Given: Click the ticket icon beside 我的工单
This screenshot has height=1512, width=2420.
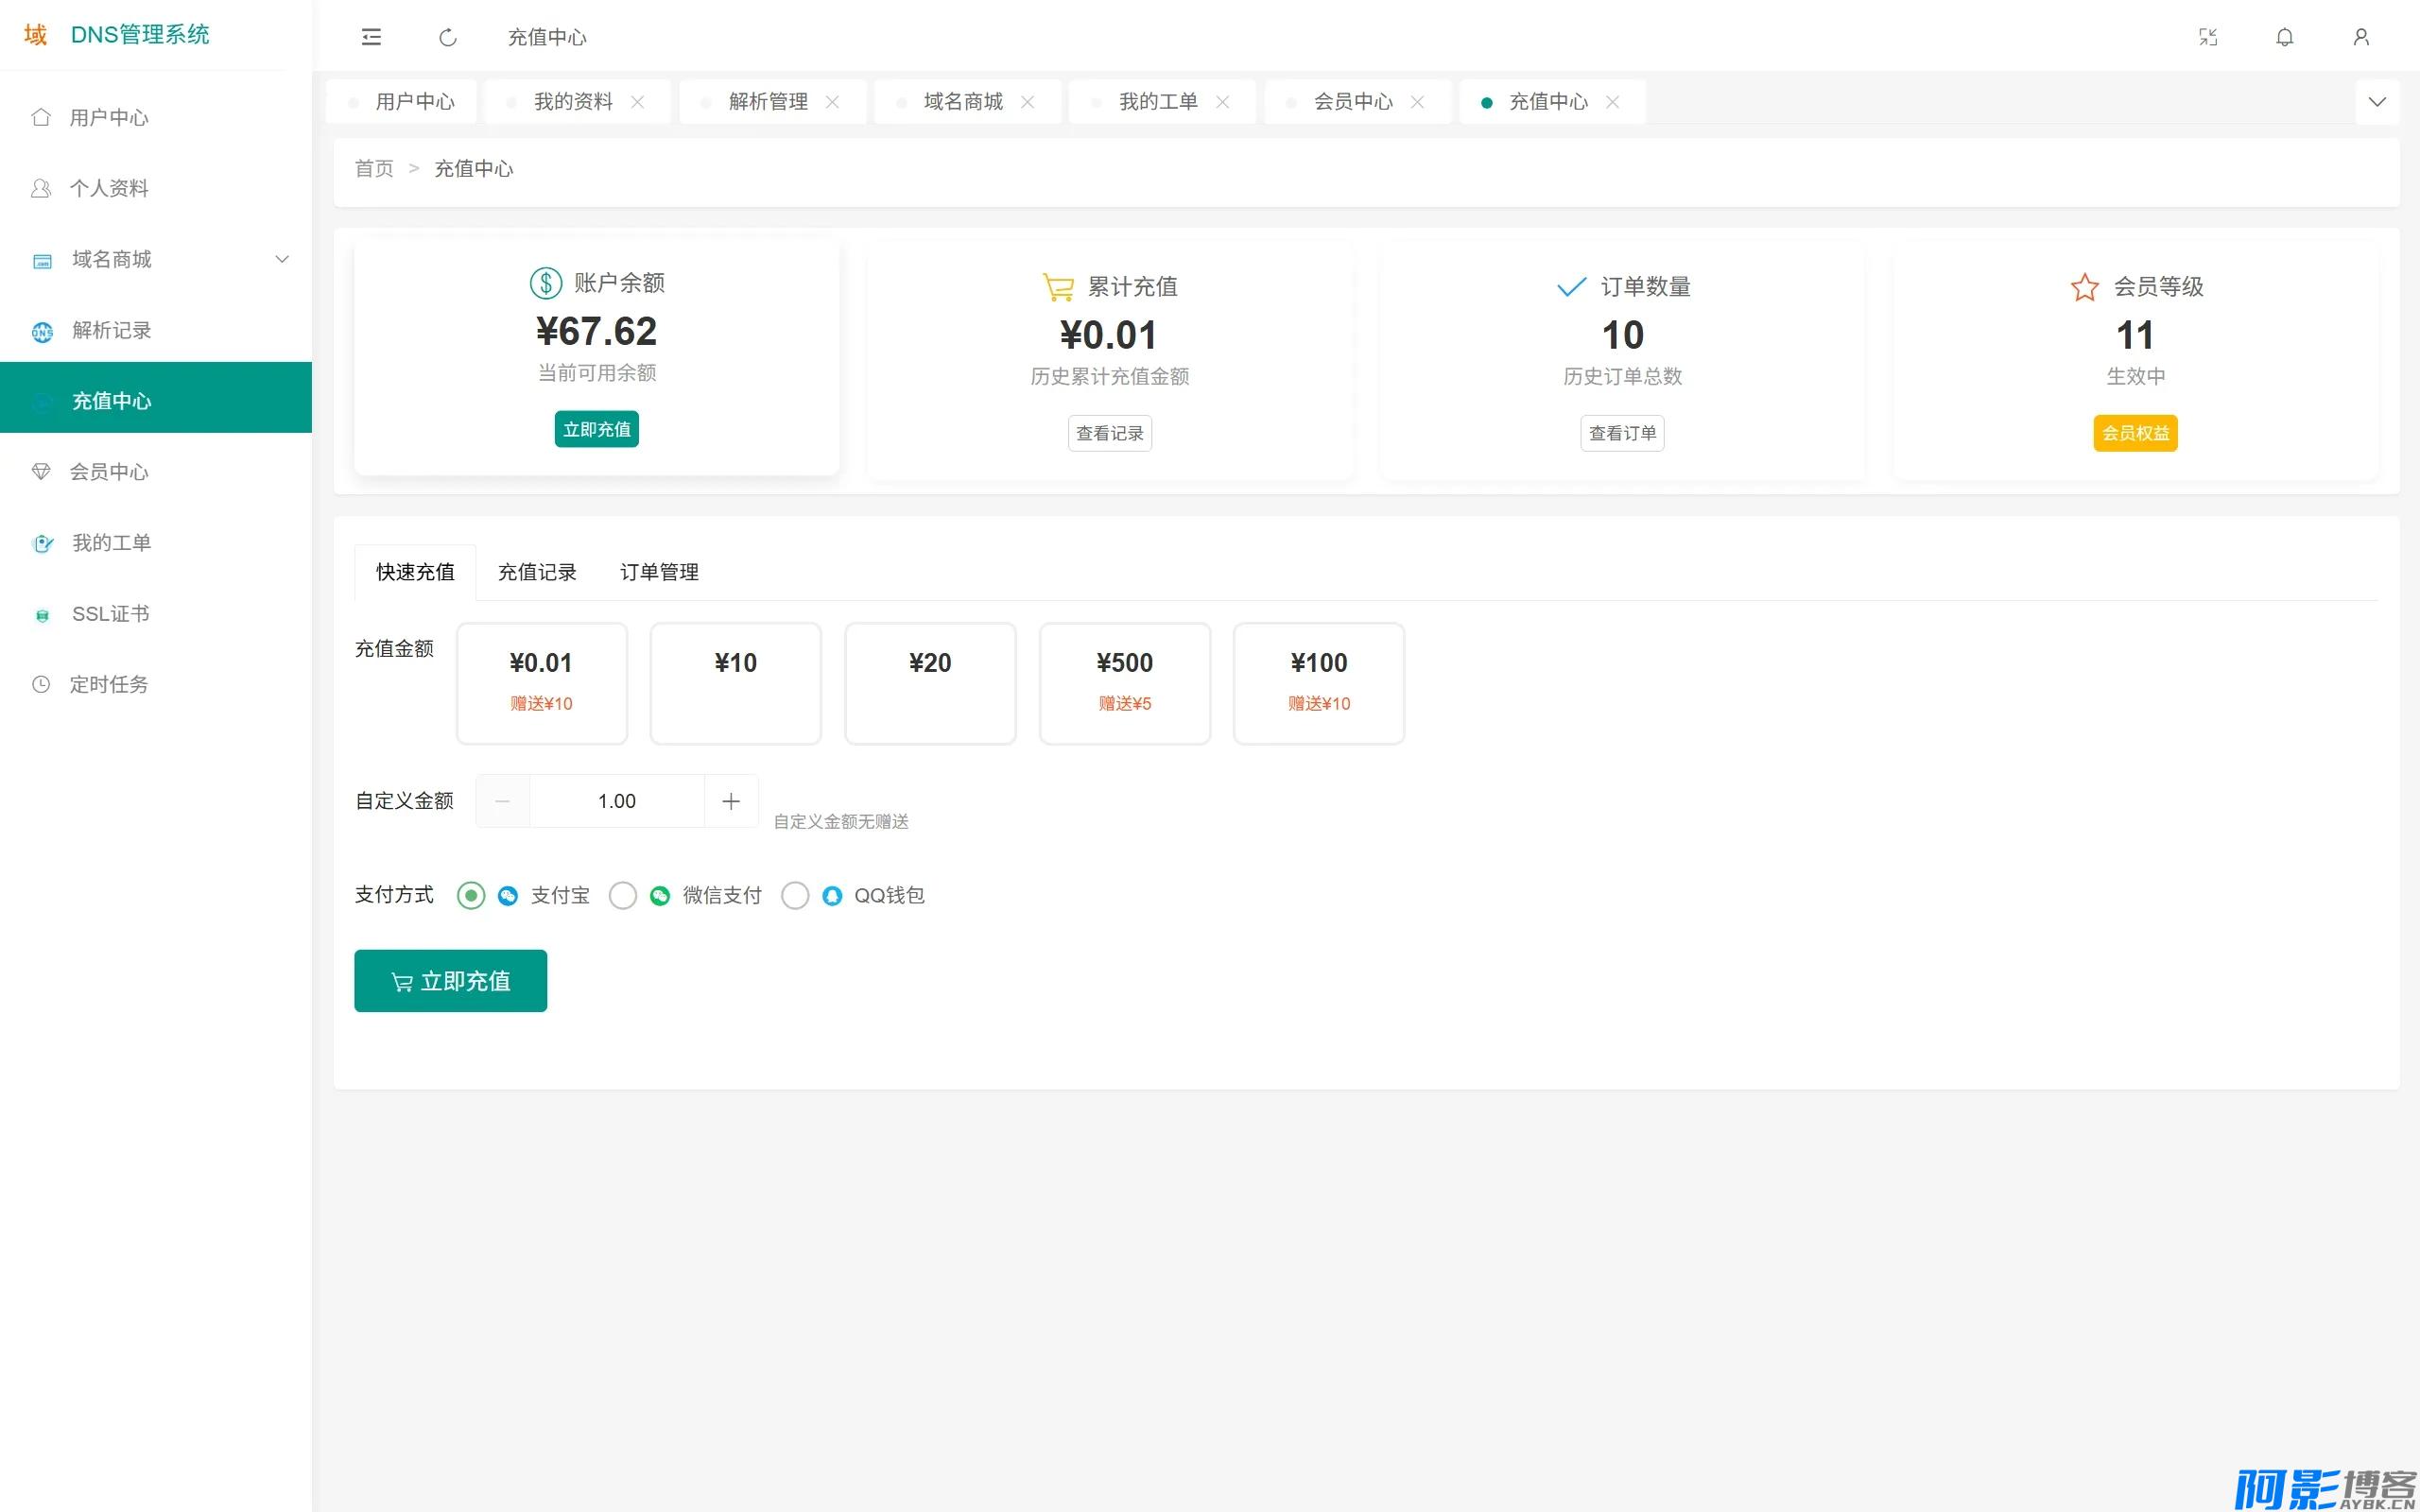Looking at the screenshot, I should [x=42, y=543].
